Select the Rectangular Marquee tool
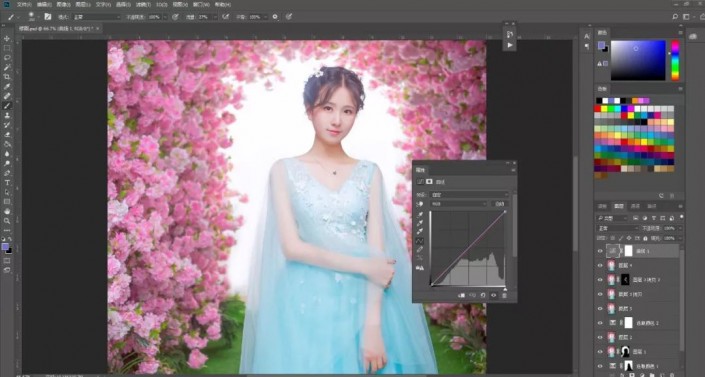 click(7, 48)
